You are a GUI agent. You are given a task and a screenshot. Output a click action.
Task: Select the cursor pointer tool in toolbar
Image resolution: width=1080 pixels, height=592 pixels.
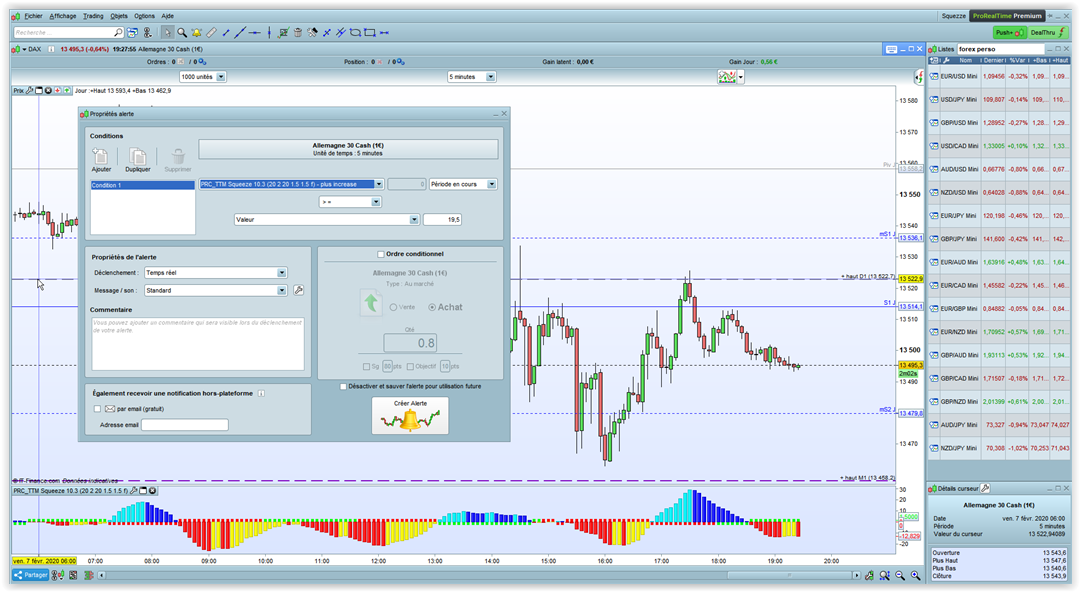tap(167, 32)
